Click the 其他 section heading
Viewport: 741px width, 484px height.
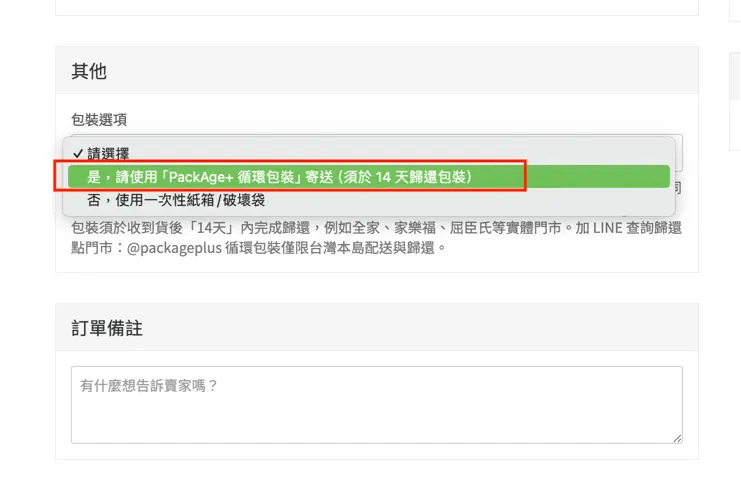pyautogui.click(x=89, y=71)
